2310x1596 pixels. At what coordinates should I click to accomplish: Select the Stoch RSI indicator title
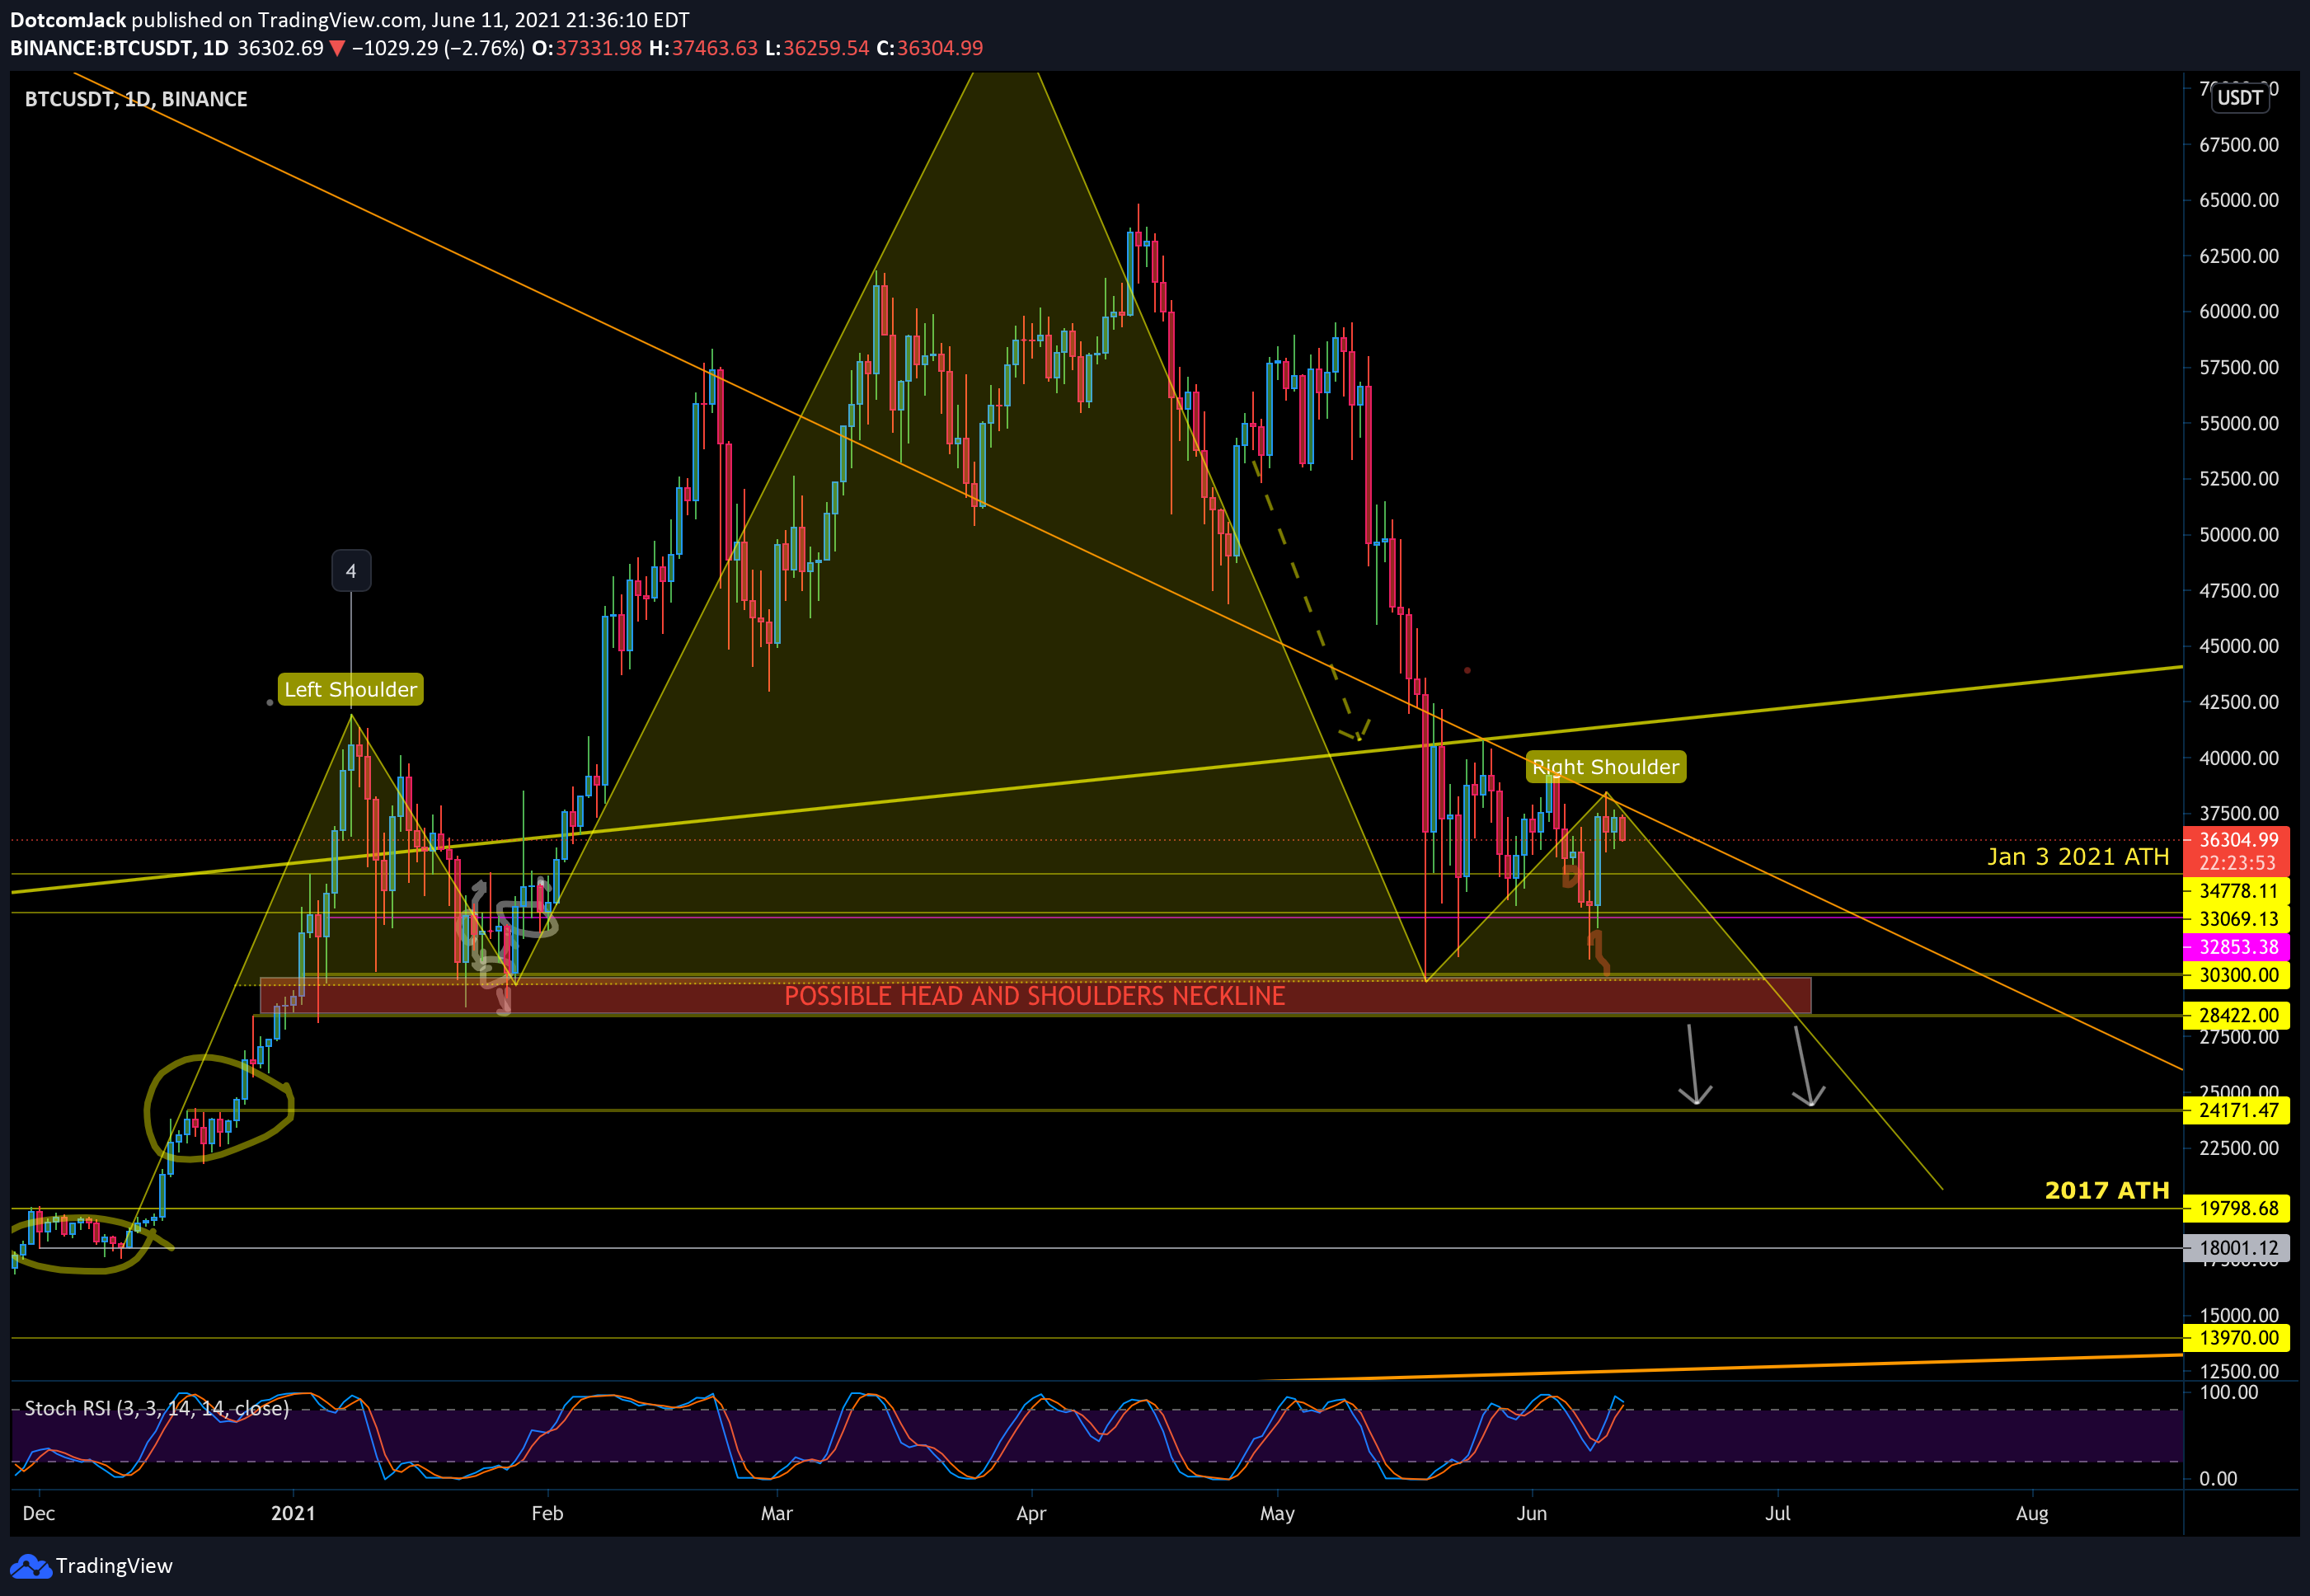[x=157, y=1408]
